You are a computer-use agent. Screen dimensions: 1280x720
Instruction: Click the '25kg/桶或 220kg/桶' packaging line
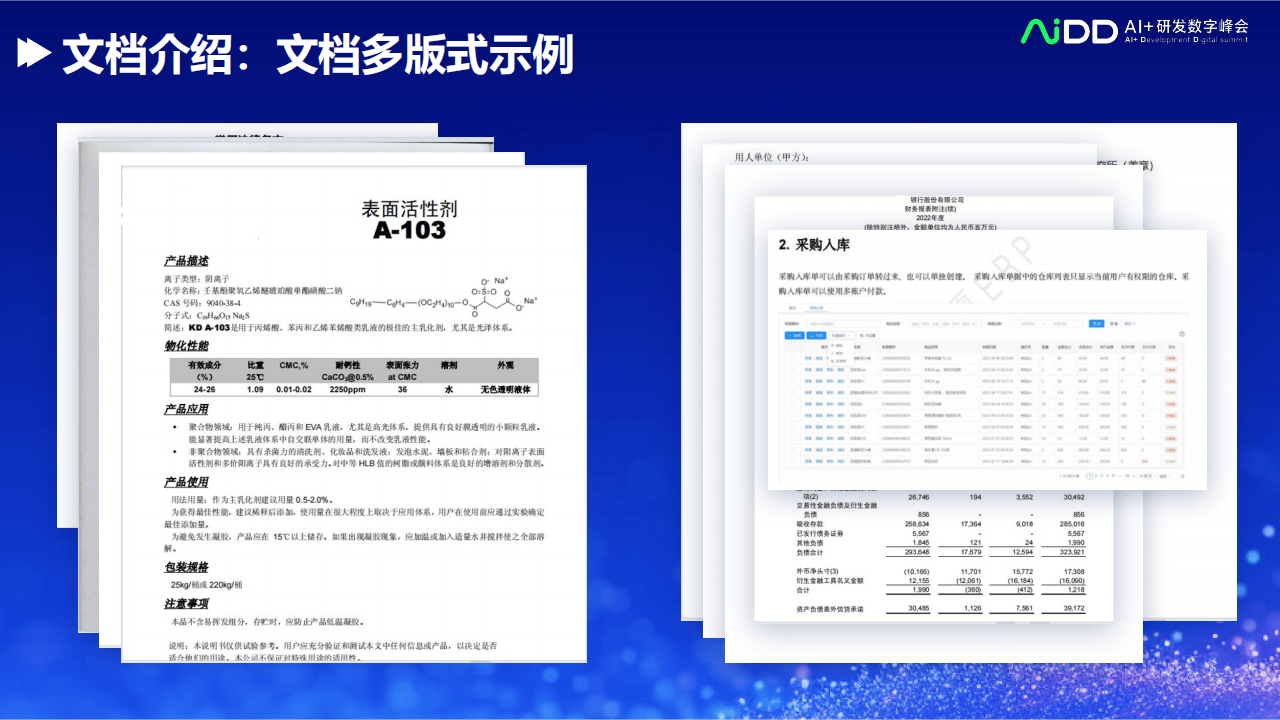208,584
